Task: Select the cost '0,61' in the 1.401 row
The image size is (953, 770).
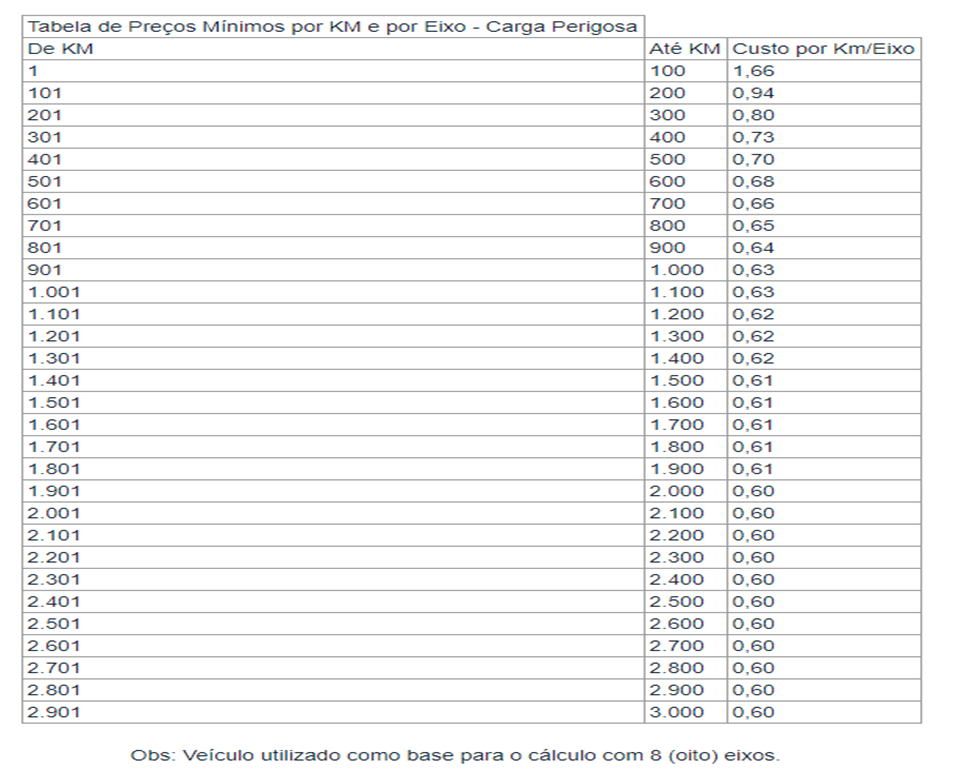Action: (824, 380)
